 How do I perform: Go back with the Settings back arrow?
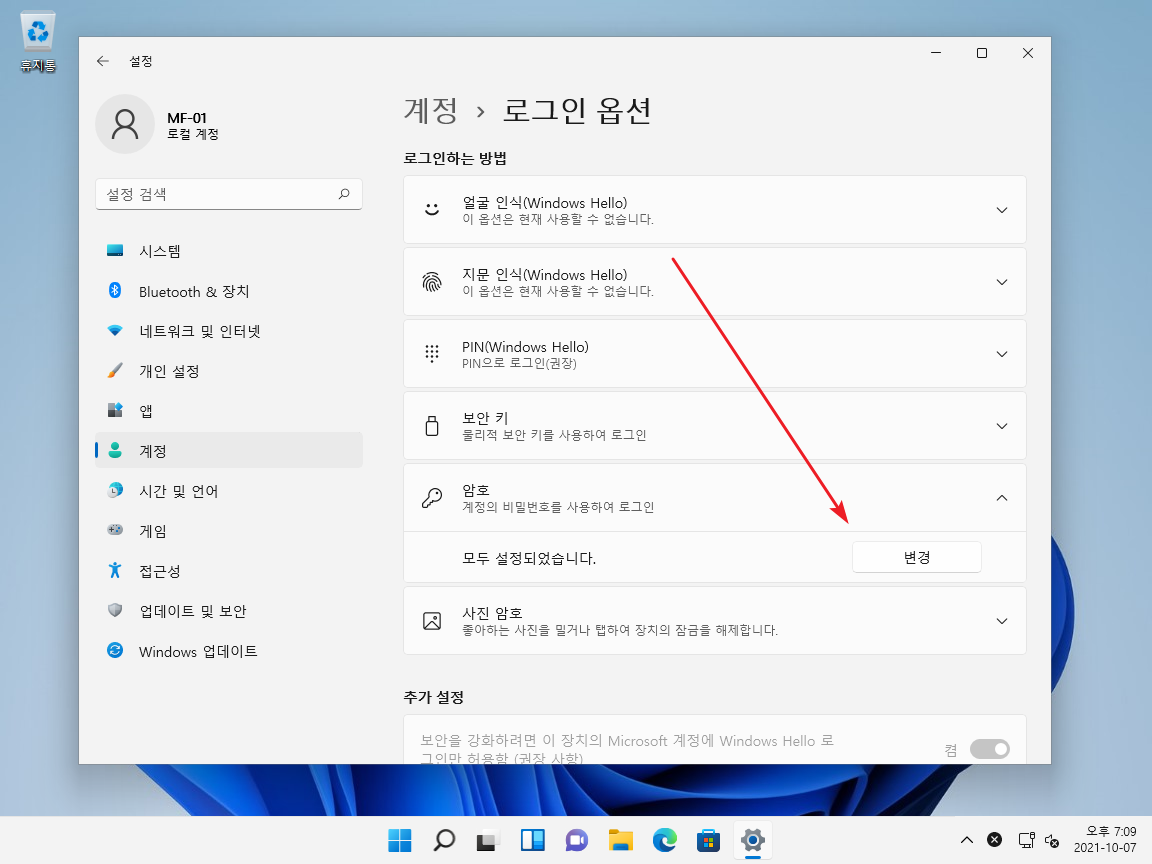(x=103, y=61)
